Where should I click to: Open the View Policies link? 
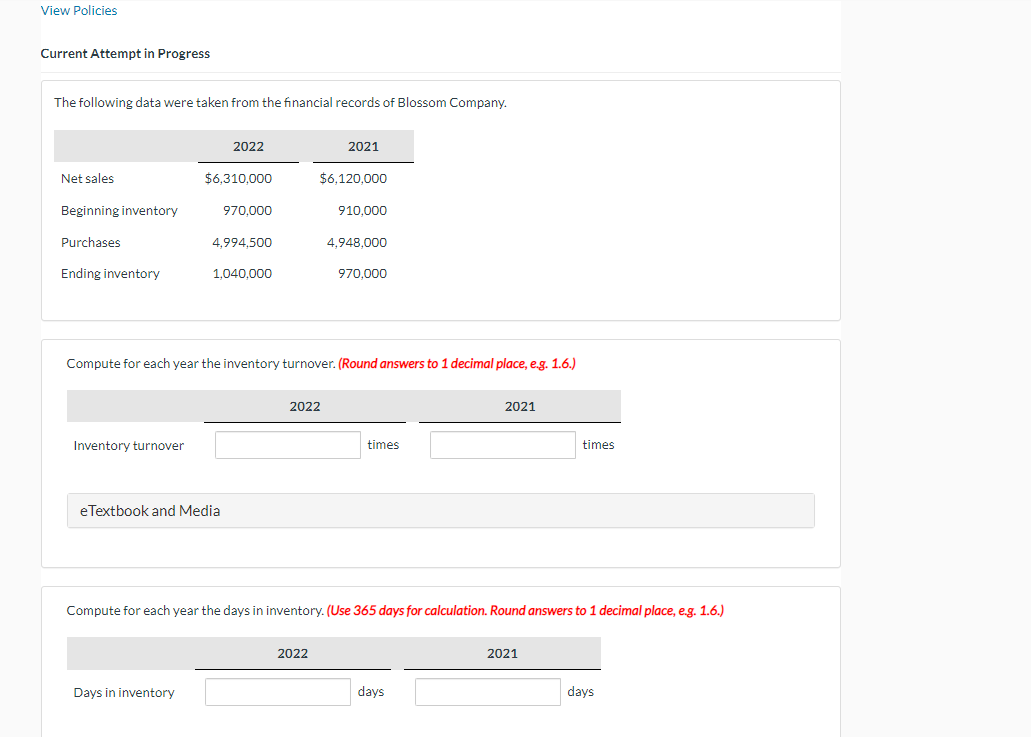[x=79, y=10]
